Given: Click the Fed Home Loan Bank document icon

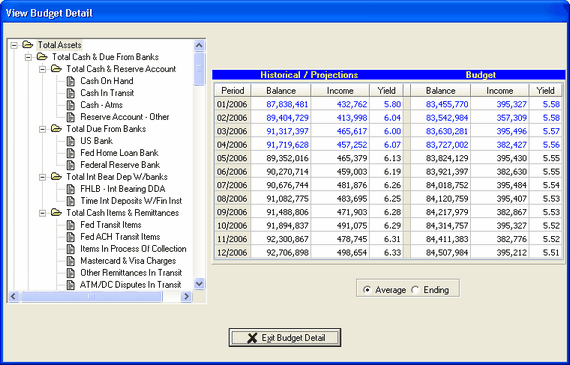Looking at the screenshot, I should [x=71, y=153].
